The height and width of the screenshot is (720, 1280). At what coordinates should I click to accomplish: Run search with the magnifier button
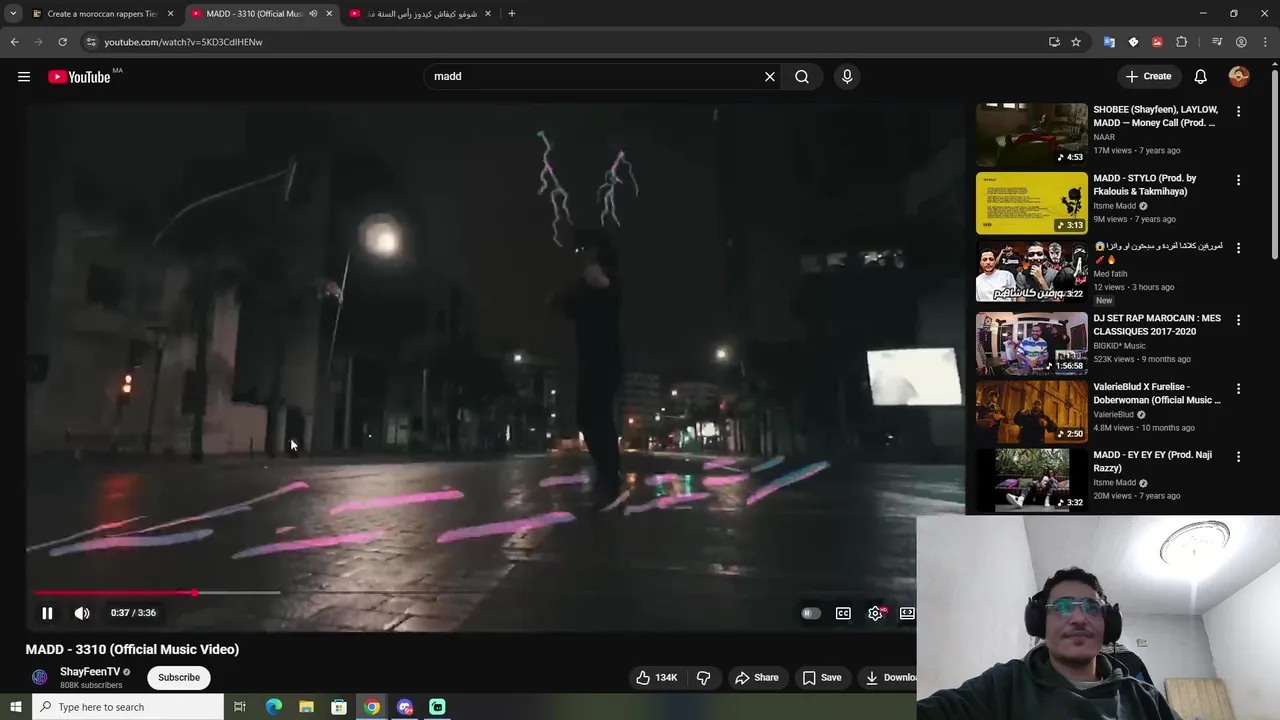tap(802, 77)
